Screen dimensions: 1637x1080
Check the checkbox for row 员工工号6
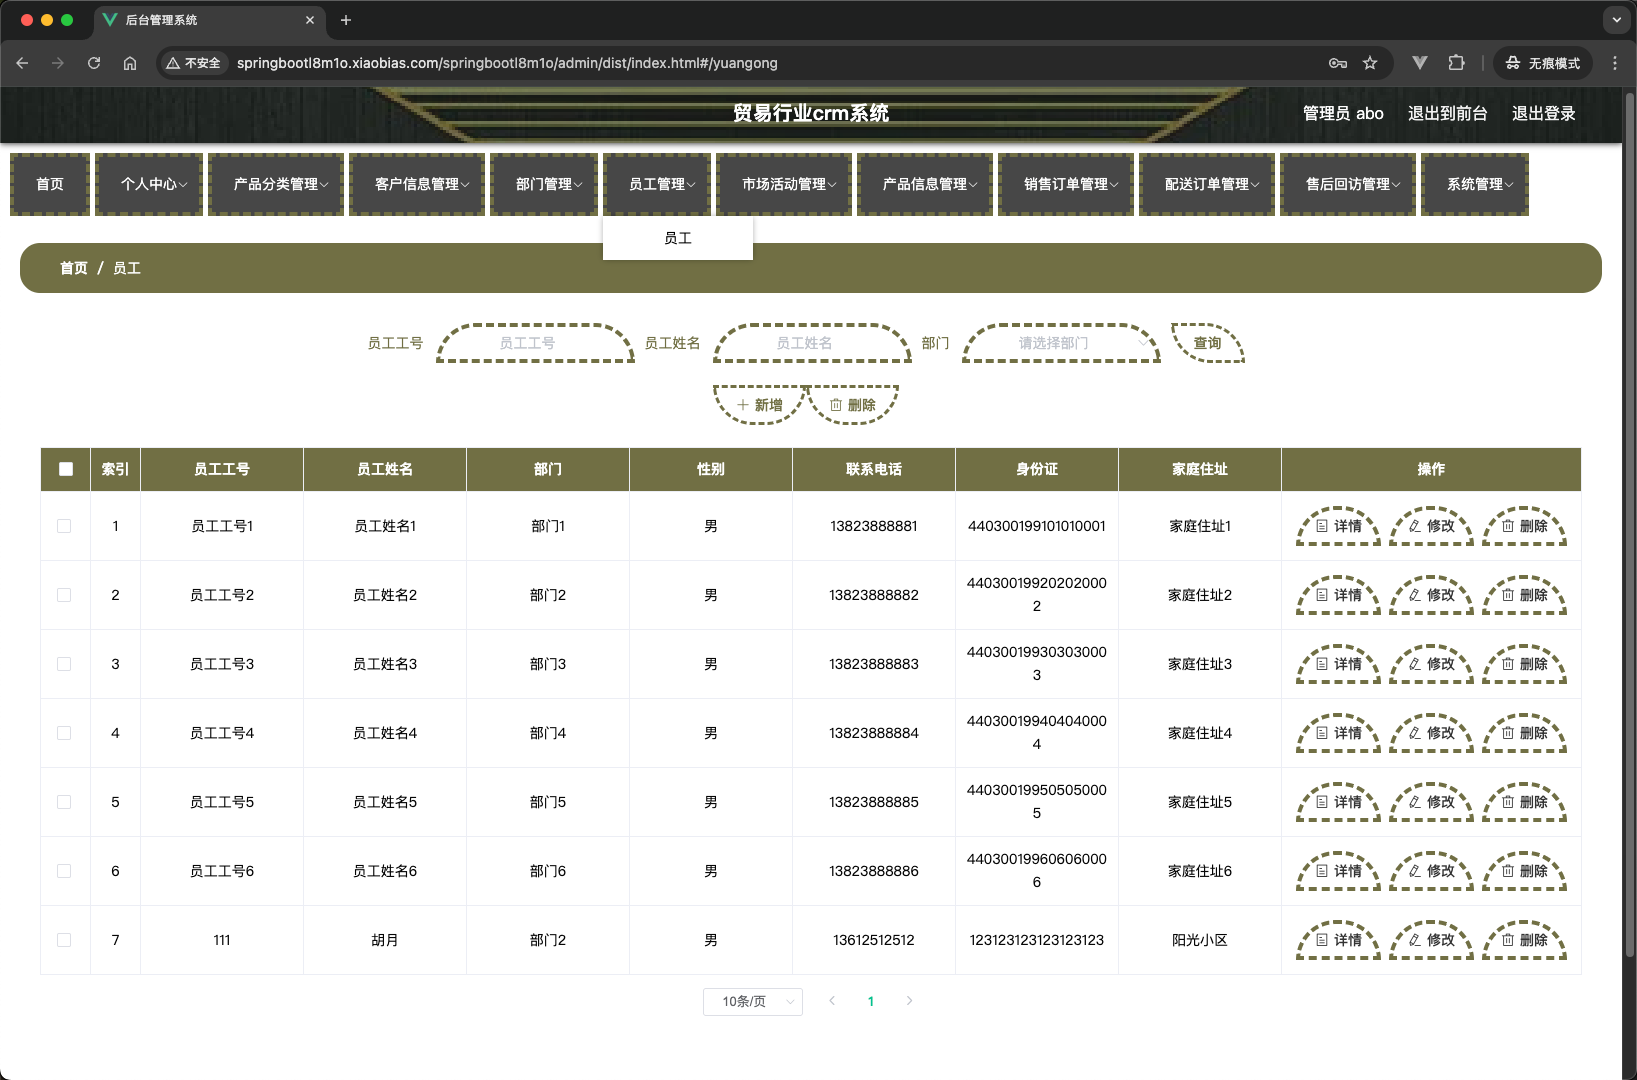(64, 871)
